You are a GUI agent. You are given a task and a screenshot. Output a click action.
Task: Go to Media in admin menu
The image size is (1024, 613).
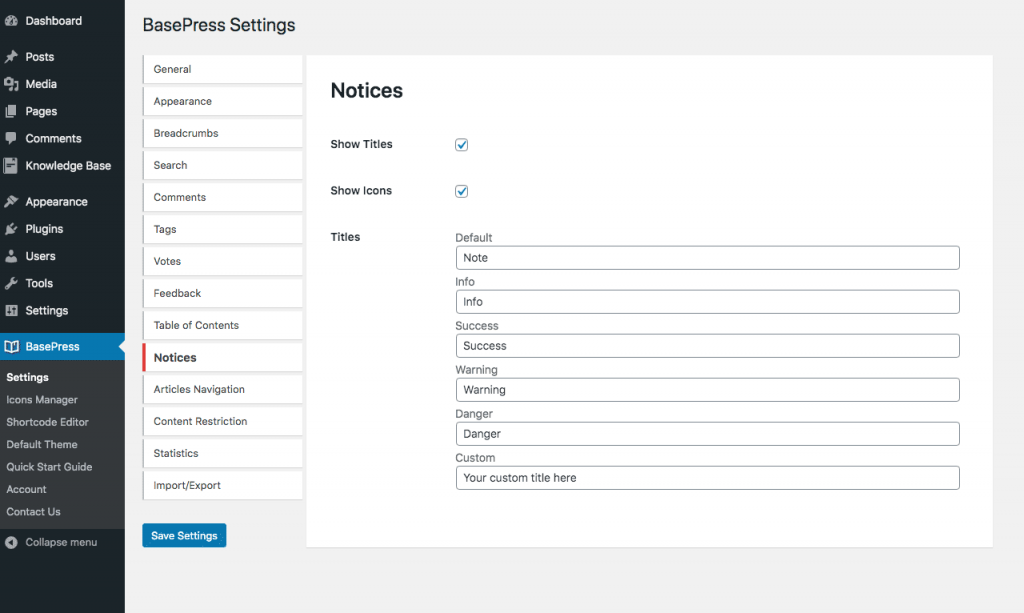pos(41,84)
